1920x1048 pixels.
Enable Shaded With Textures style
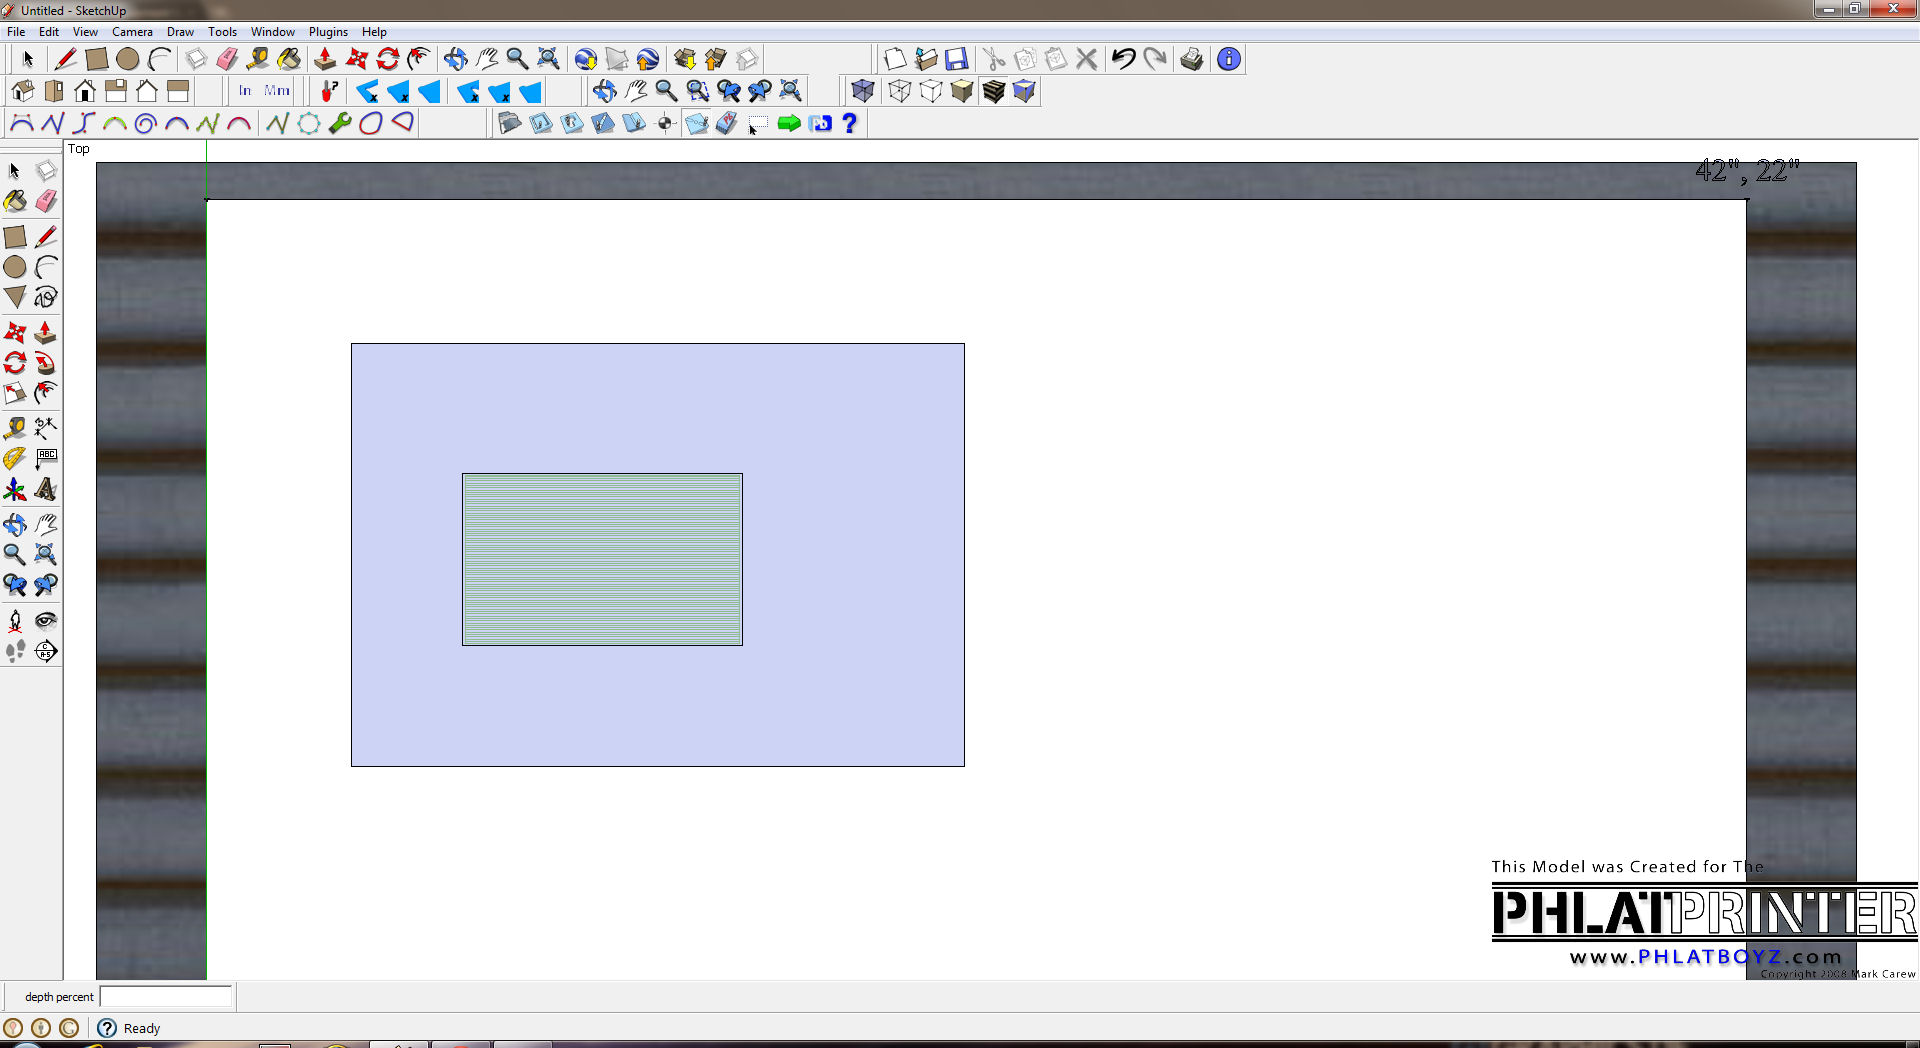tap(993, 91)
